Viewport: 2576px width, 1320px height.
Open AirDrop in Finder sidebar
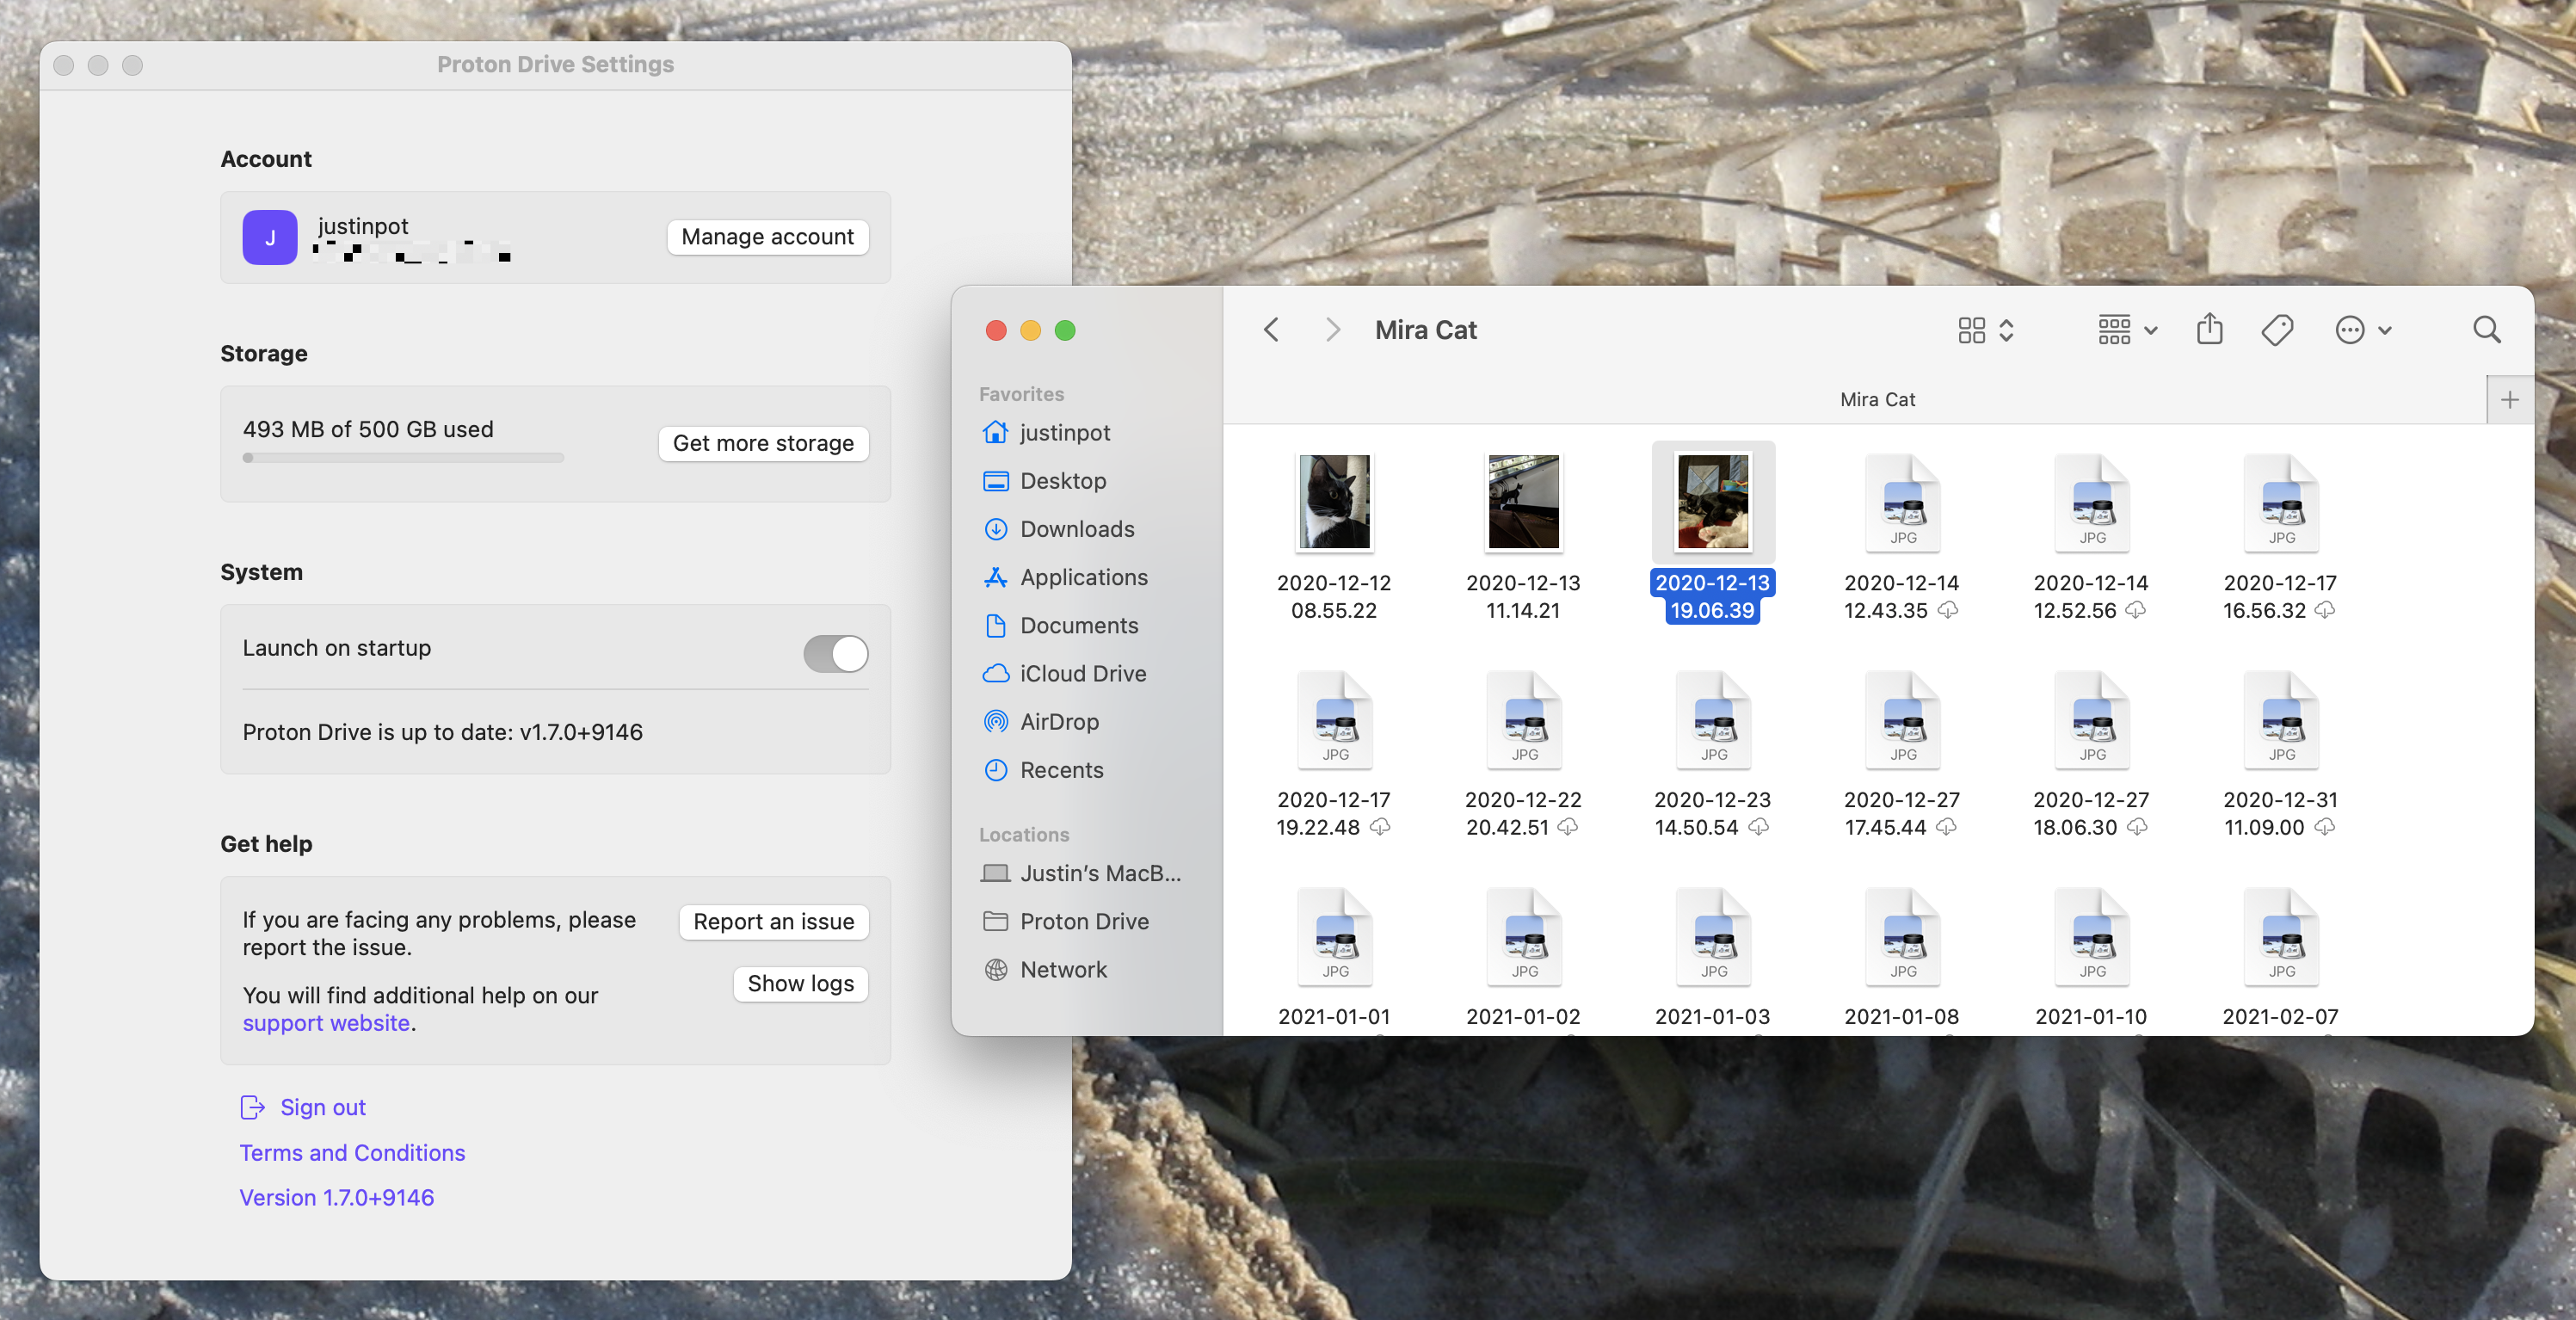(1040, 721)
